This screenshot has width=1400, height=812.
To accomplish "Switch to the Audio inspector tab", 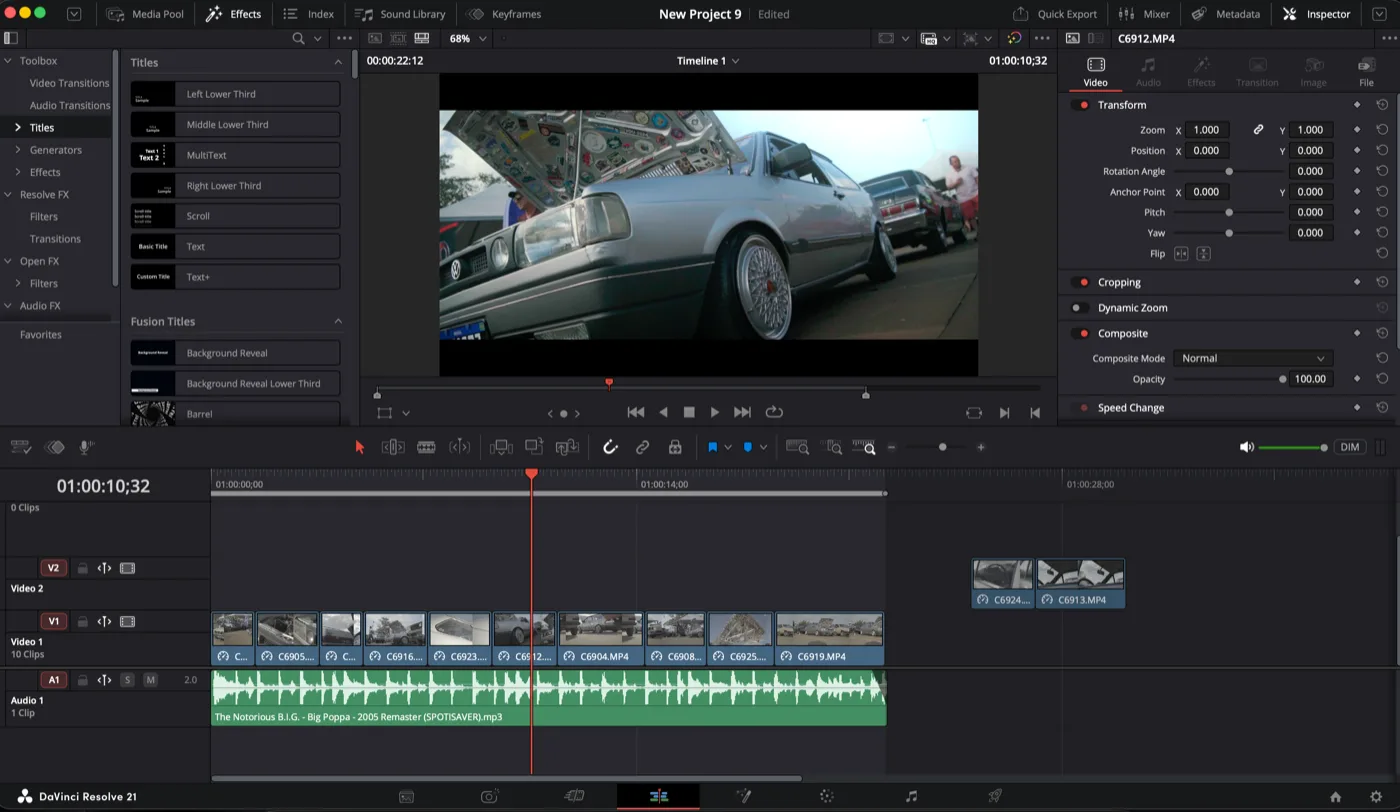I will (x=1148, y=72).
